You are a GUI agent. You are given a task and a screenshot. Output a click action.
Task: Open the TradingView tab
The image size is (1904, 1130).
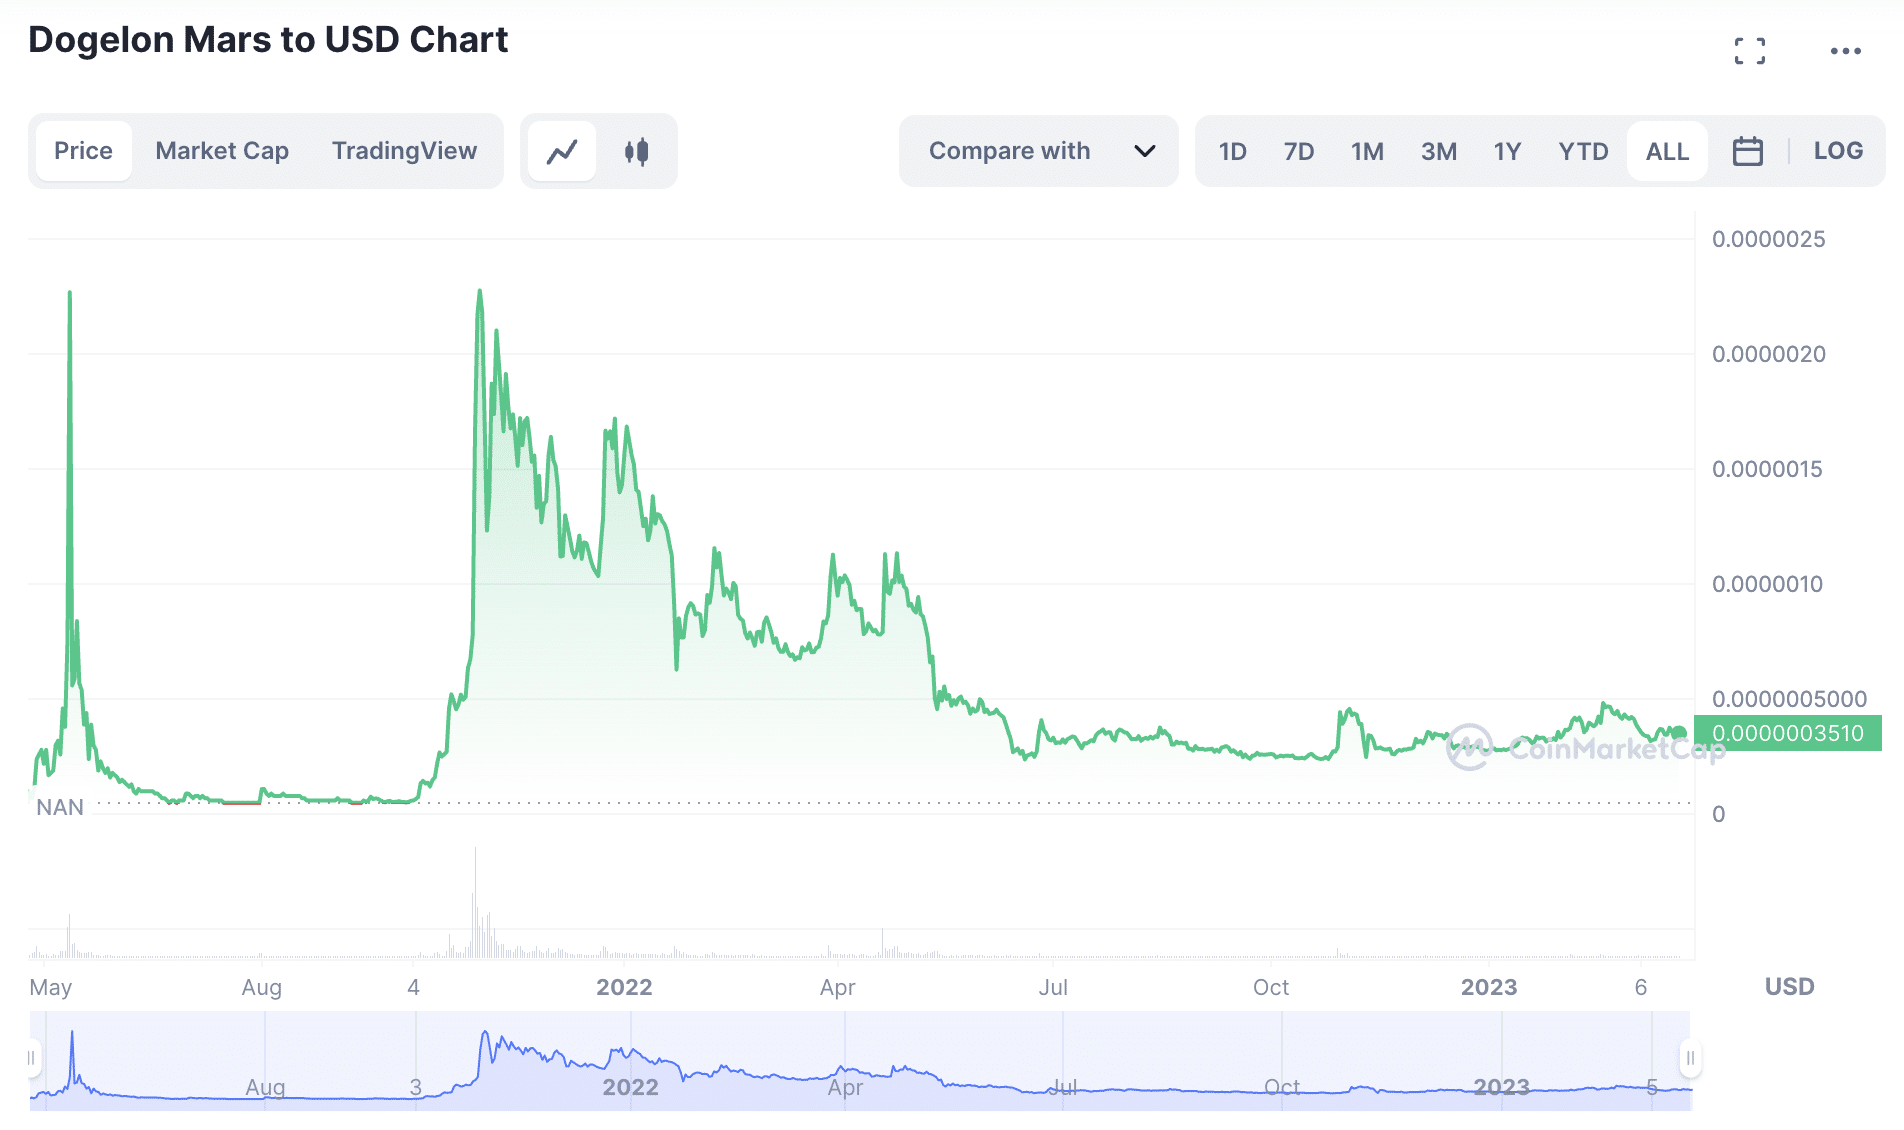404,151
